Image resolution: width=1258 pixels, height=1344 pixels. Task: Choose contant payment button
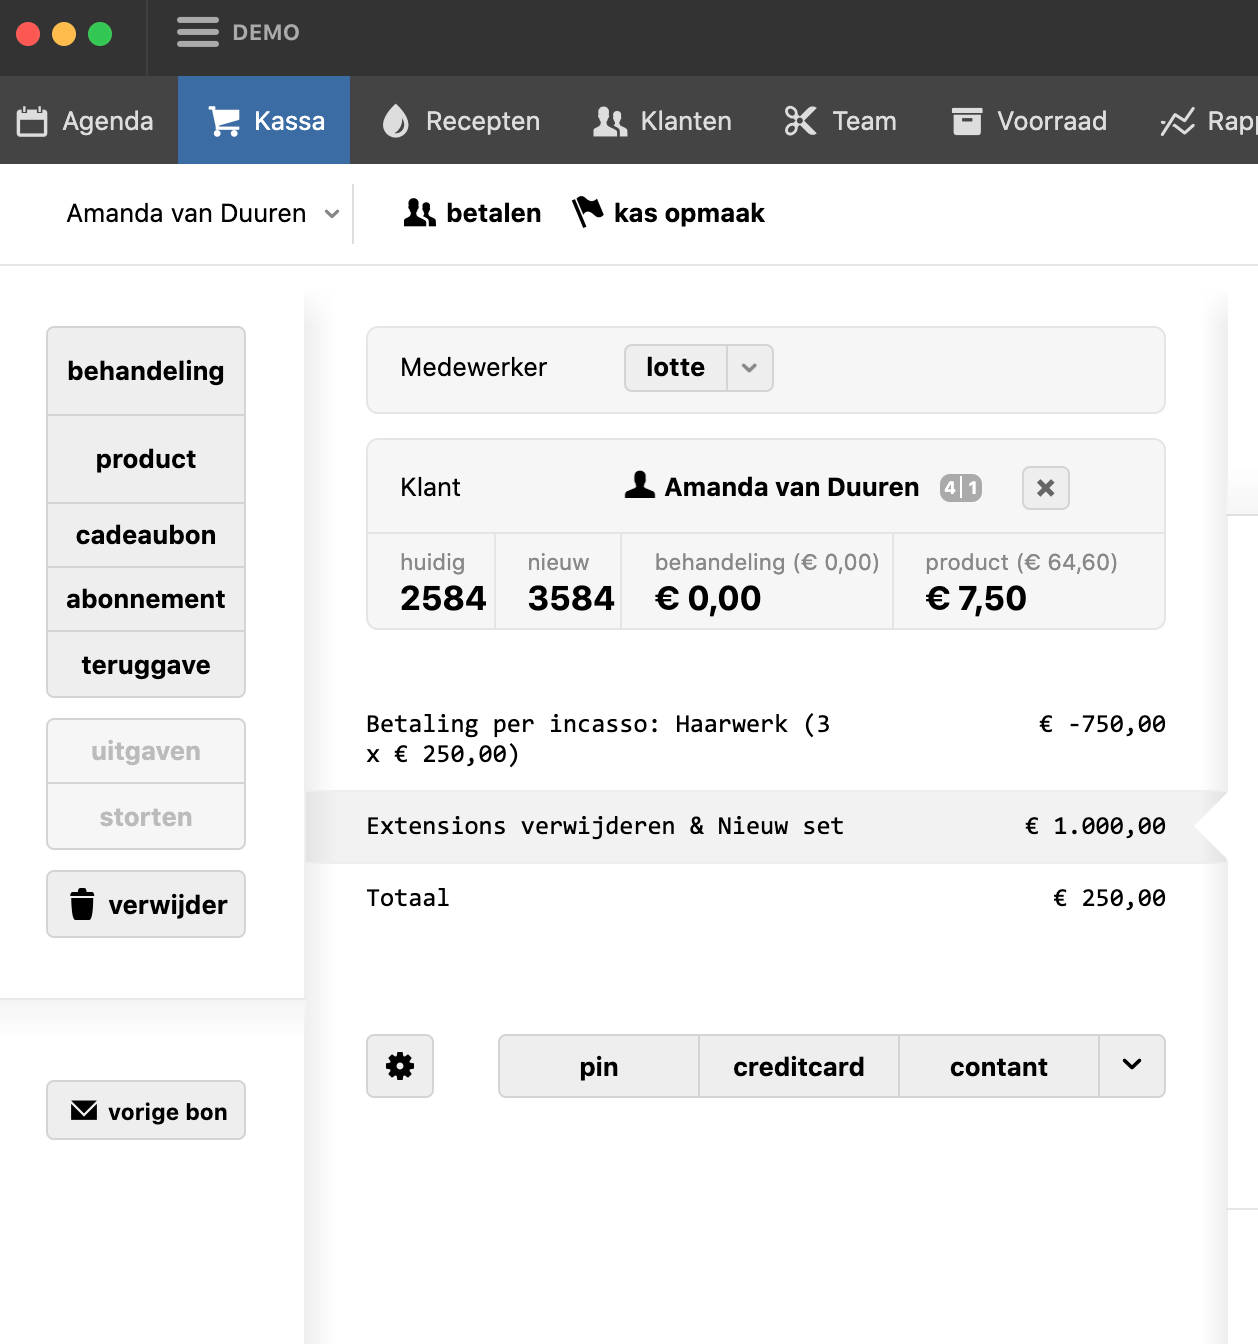click(x=998, y=1066)
